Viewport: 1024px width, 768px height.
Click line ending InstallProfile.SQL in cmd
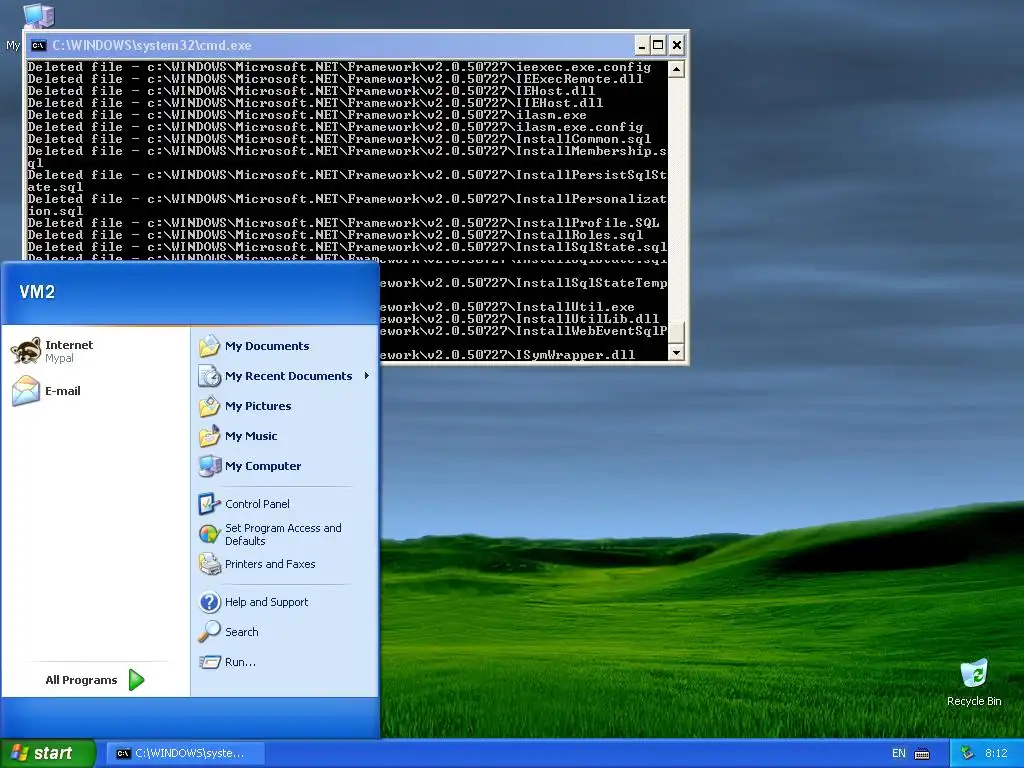(x=343, y=223)
